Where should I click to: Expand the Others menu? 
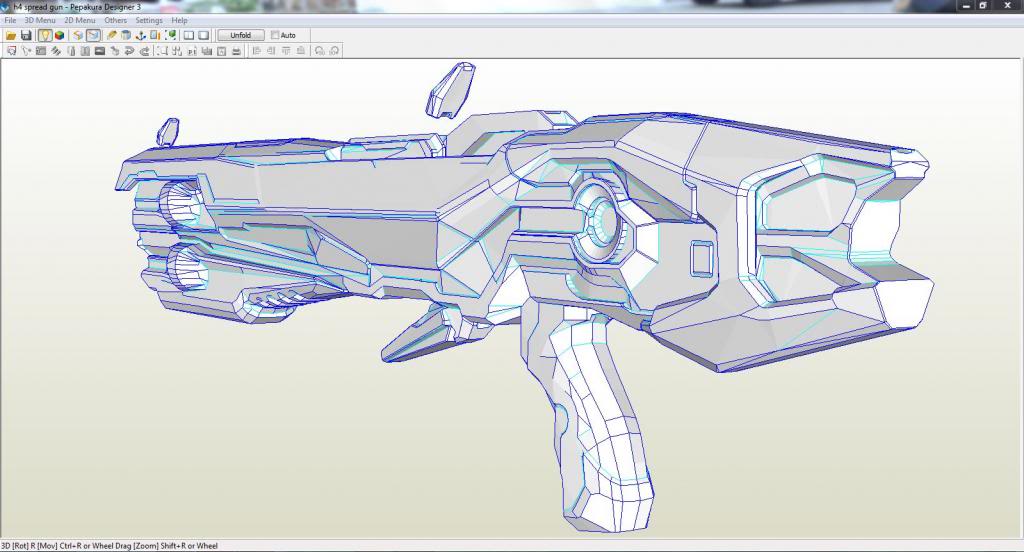(x=115, y=20)
